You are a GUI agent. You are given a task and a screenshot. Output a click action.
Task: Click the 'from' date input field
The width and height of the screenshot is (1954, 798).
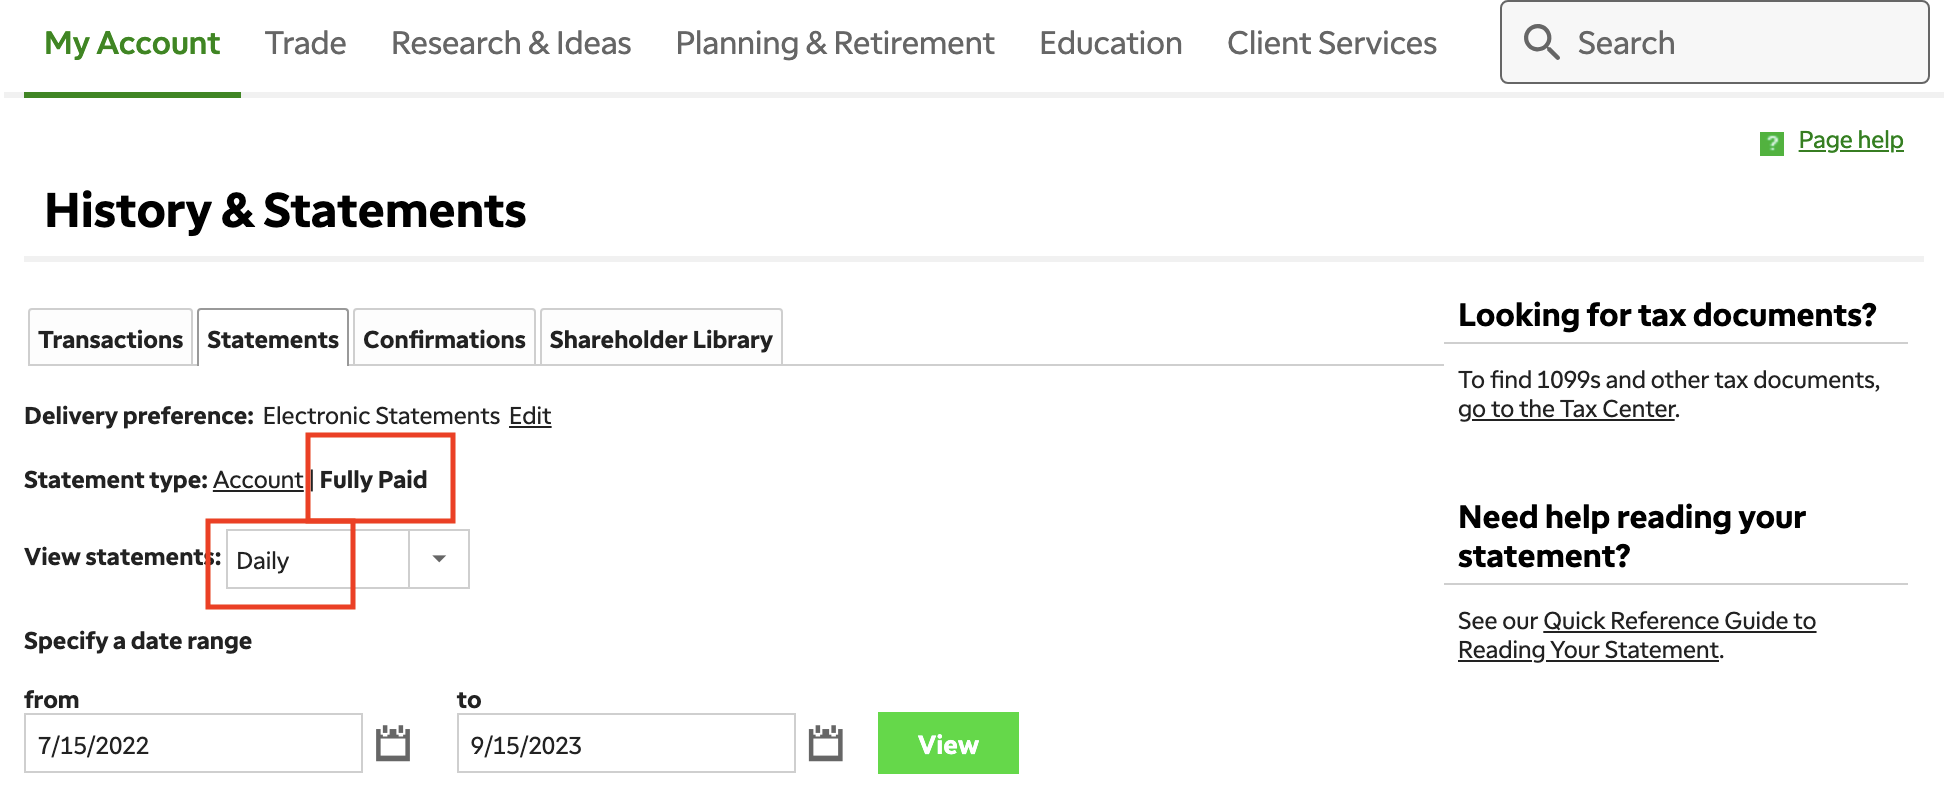tap(192, 744)
